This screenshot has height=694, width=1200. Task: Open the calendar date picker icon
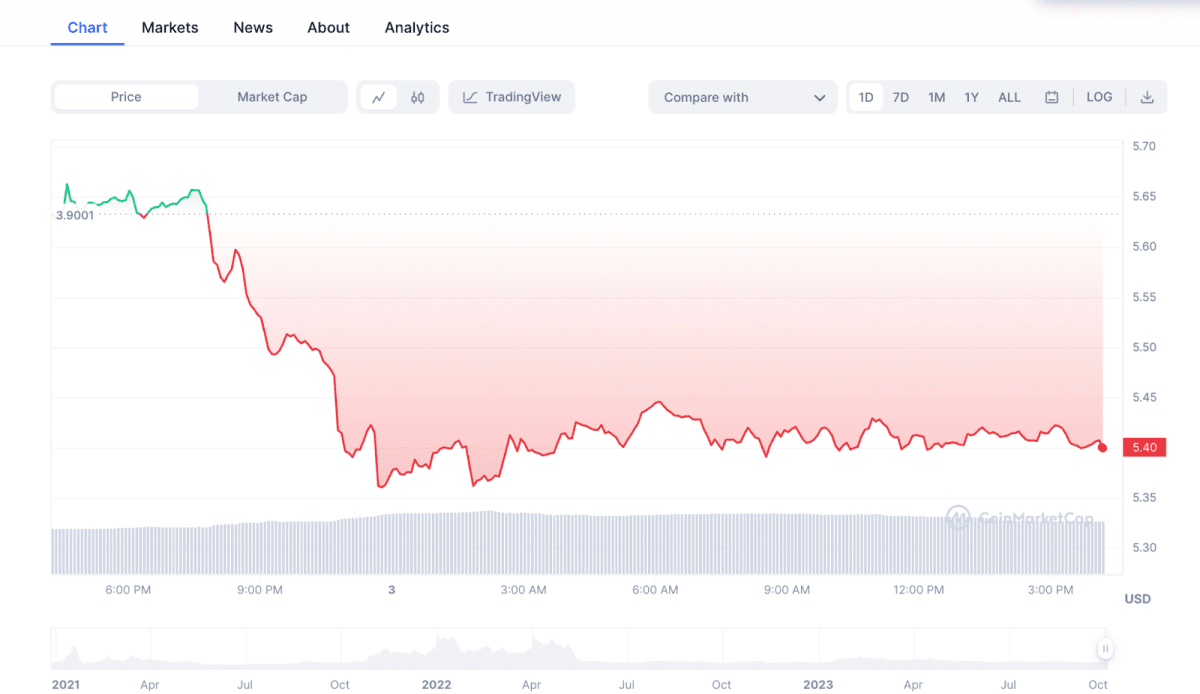point(1051,97)
